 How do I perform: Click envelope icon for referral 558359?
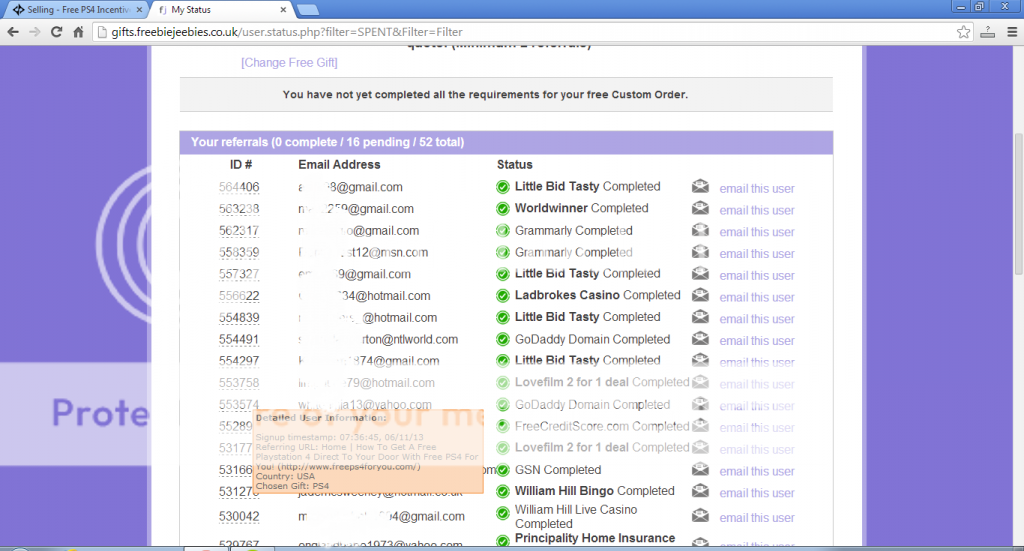[x=700, y=252]
